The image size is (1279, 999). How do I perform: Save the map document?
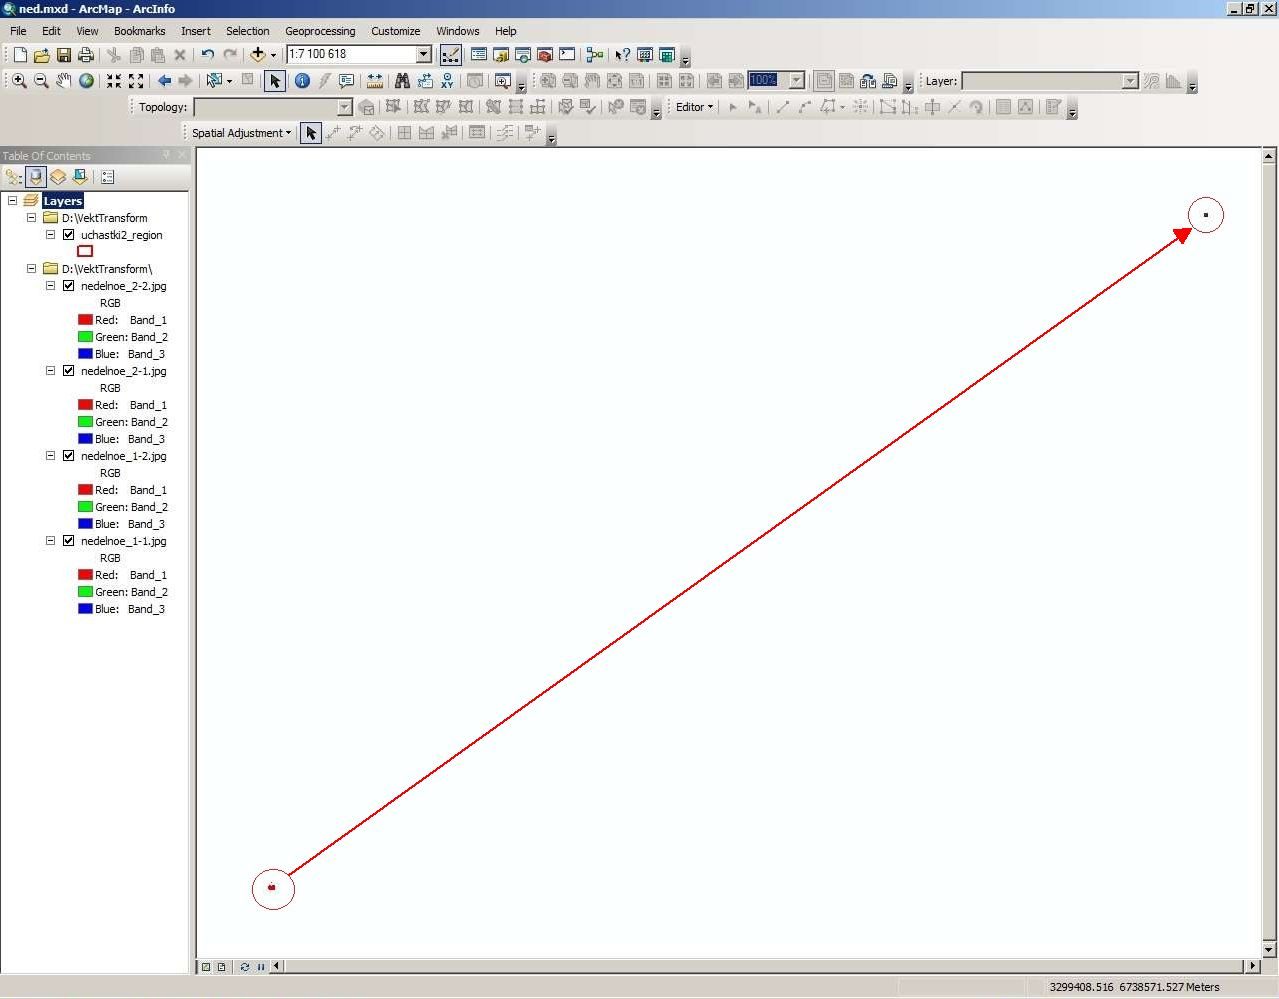[x=64, y=55]
